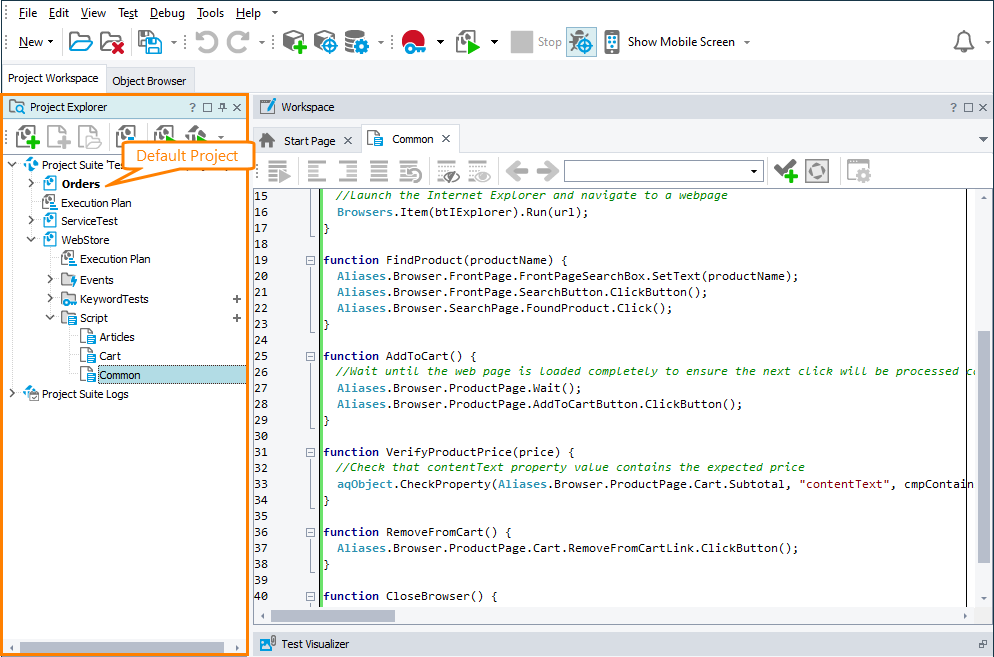Click the Save All icon

tap(150, 42)
